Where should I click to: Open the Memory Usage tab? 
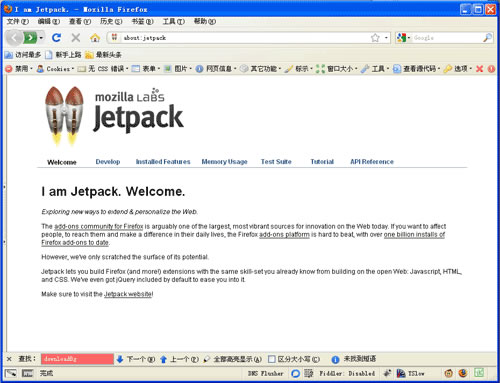(x=224, y=162)
